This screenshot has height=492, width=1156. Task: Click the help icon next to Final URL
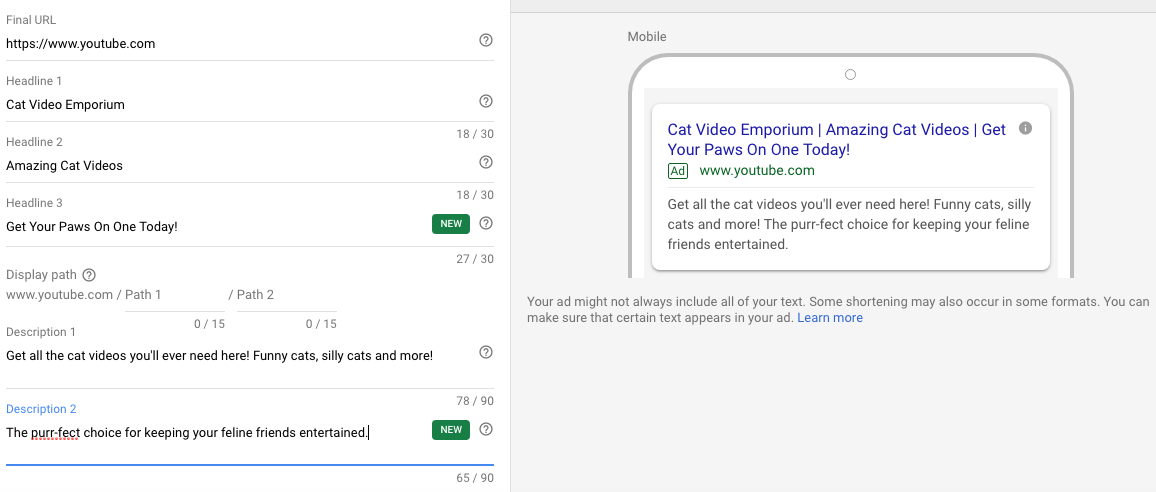486,40
